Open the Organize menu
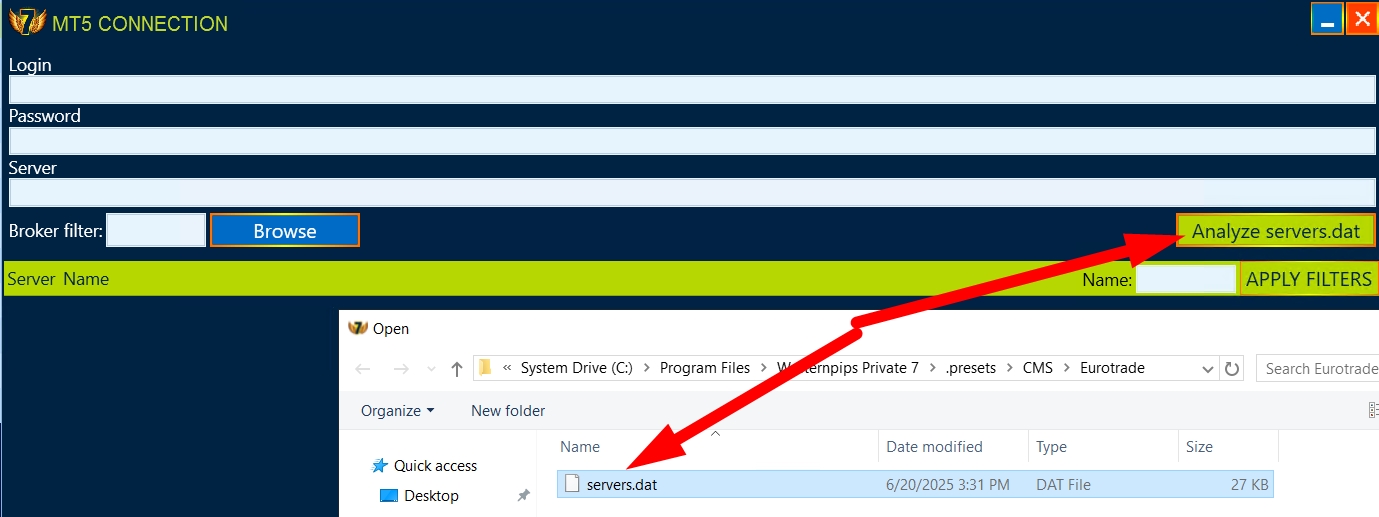The height and width of the screenshot is (517, 1379). (398, 410)
